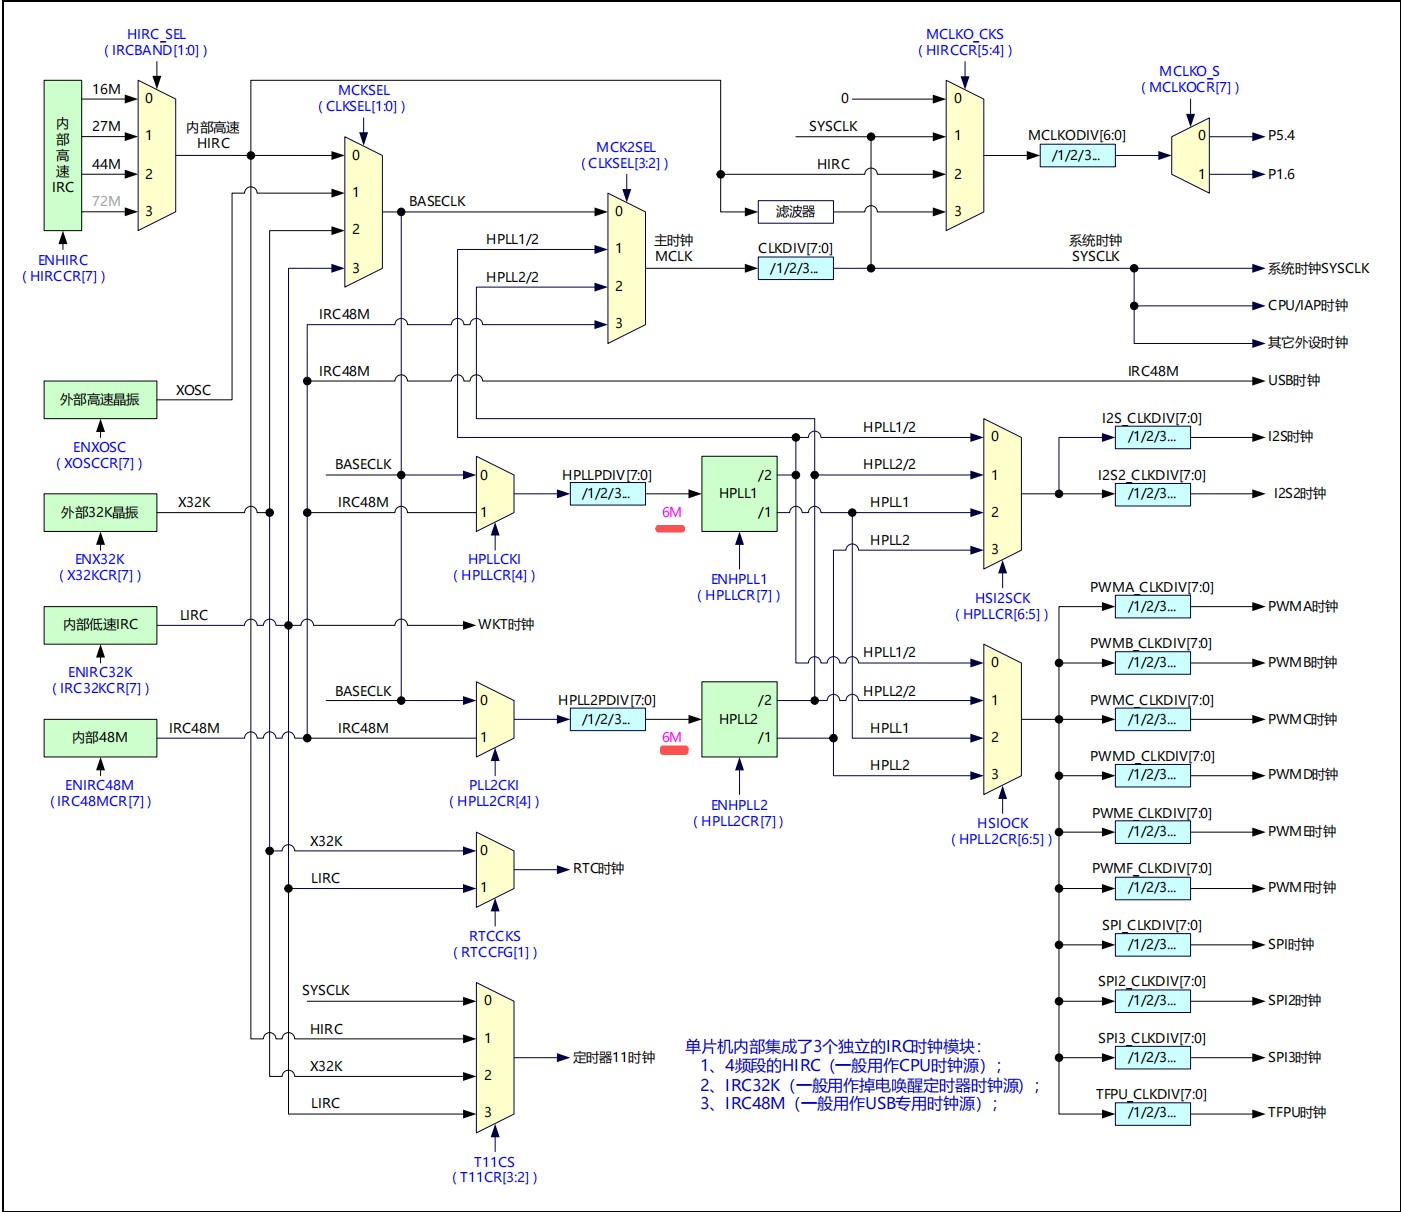Screen dimensions: 1401x1212
Task: Select the PWMD_CLKDIV[7:0] label
Action: (1152, 756)
